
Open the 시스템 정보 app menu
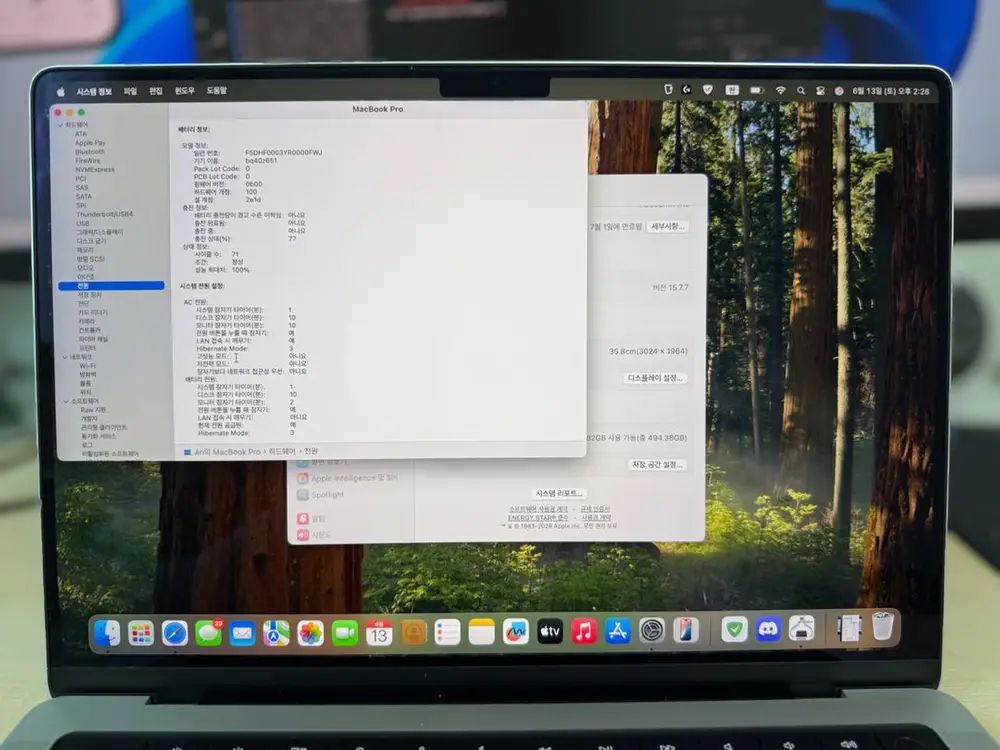(94, 91)
